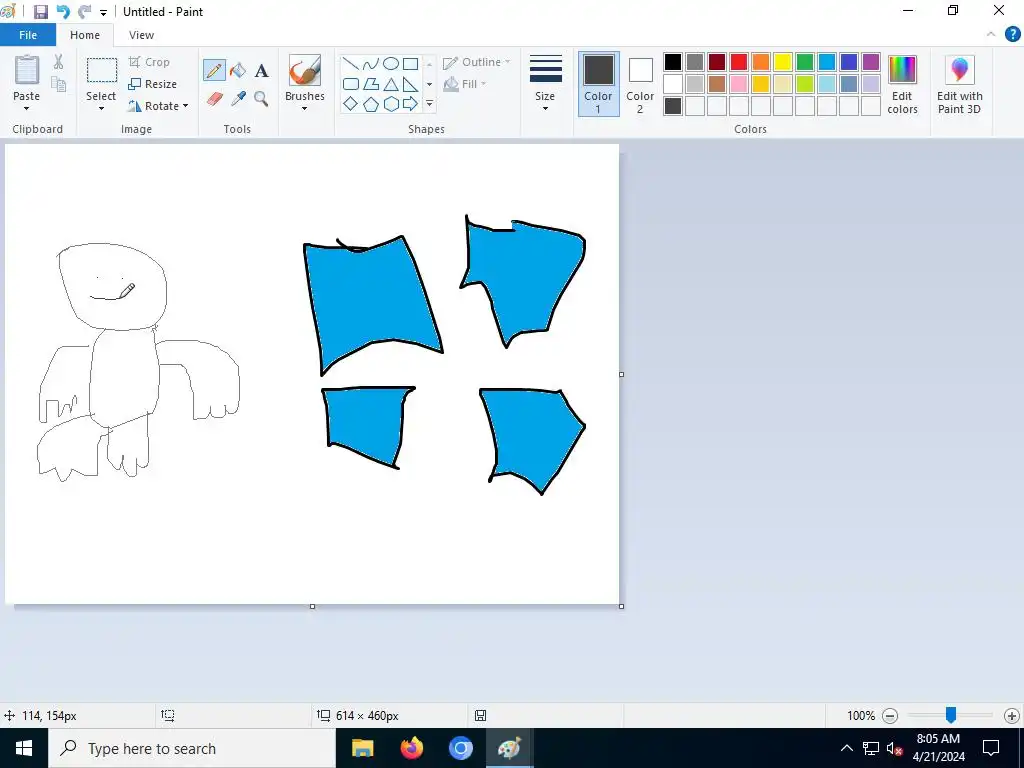
Task: Click the Resize button
Action: (x=153, y=84)
